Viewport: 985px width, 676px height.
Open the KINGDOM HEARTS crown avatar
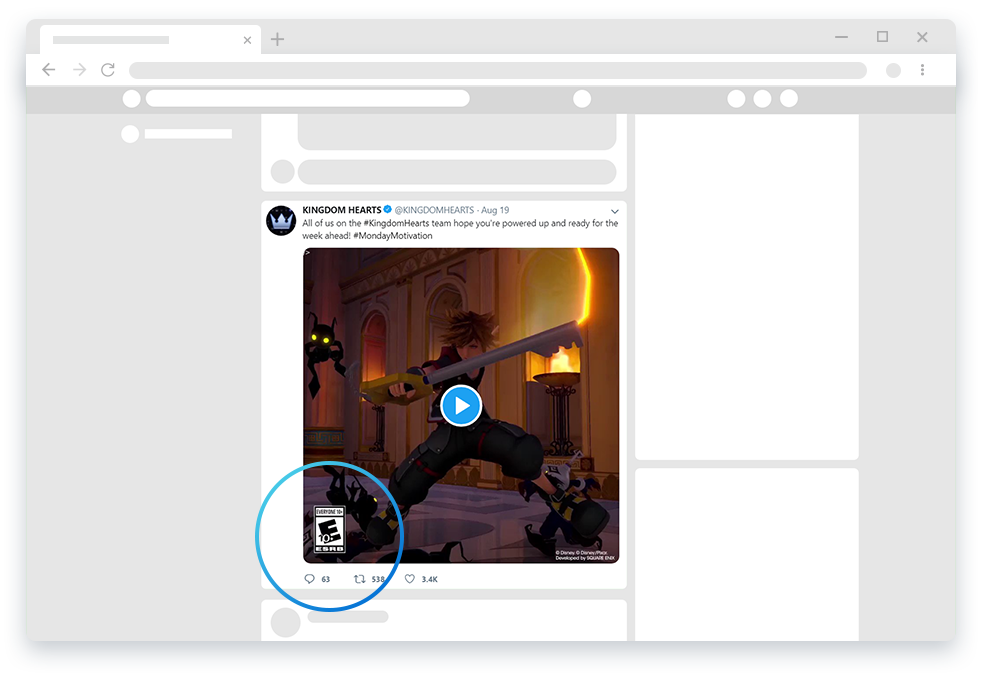pyautogui.click(x=281, y=221)
